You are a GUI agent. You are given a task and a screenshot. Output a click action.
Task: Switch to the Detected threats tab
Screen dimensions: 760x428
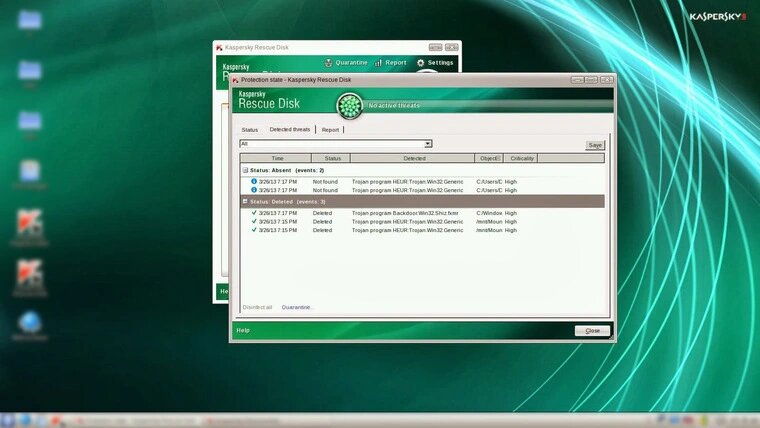[x=289, y=129]
